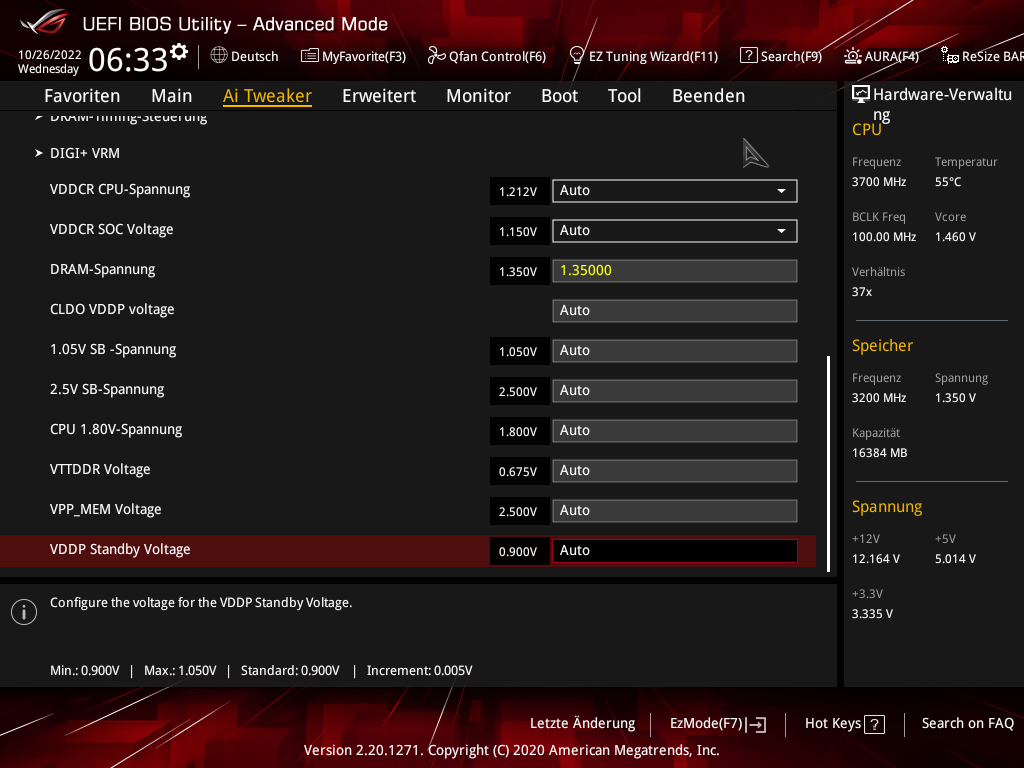
Task: Select the VPP_MEM Voltage label
Action: [x=106, y=509]
